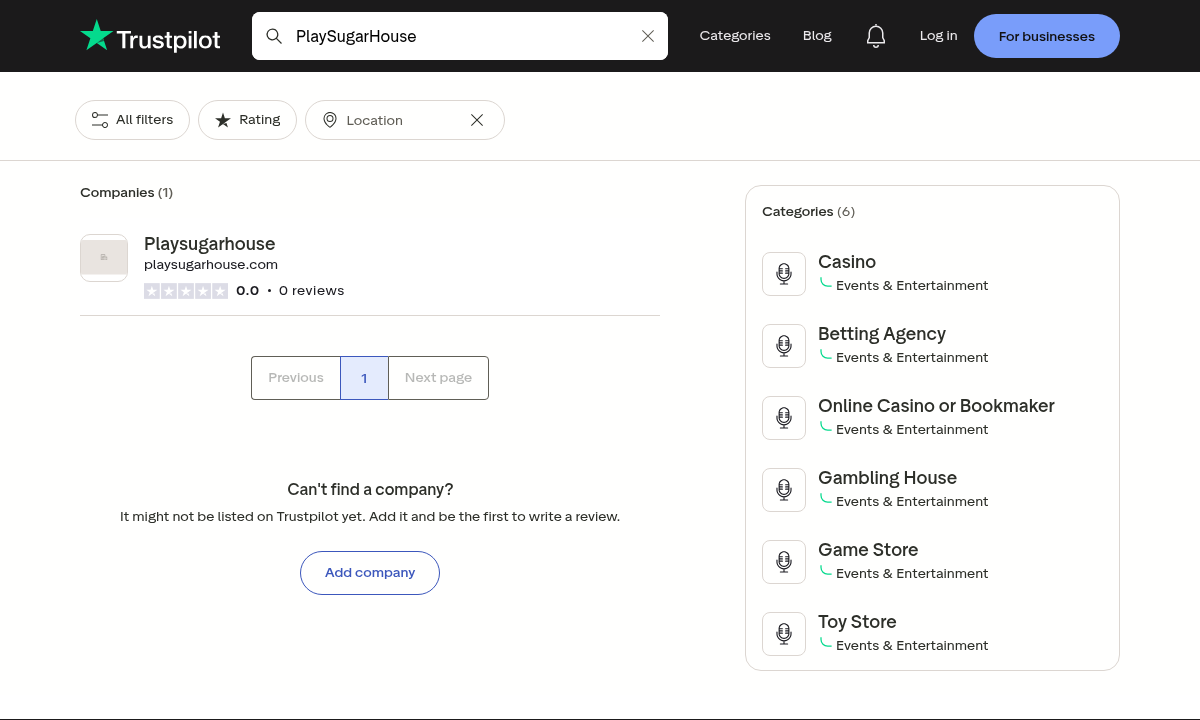Image resolution: width=1200 pixels, height=720 pixels.
Task: Click Events & Entertainment under Casino
Action: 912,286
